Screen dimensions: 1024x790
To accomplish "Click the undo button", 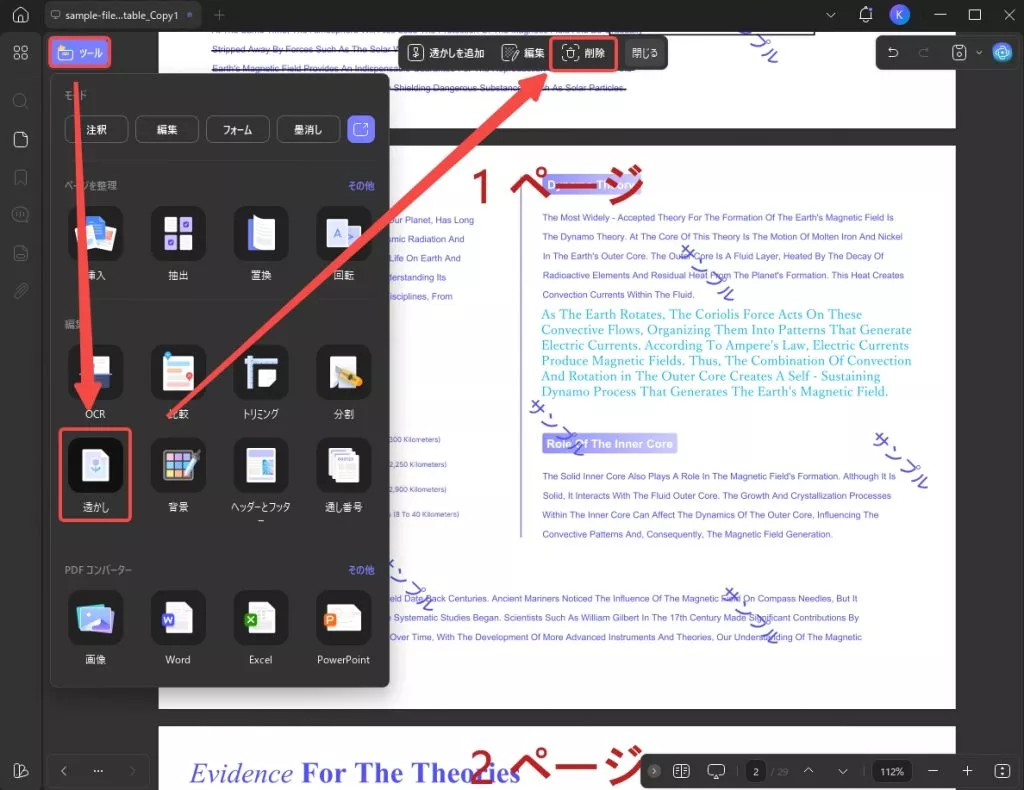I will 893,53.
